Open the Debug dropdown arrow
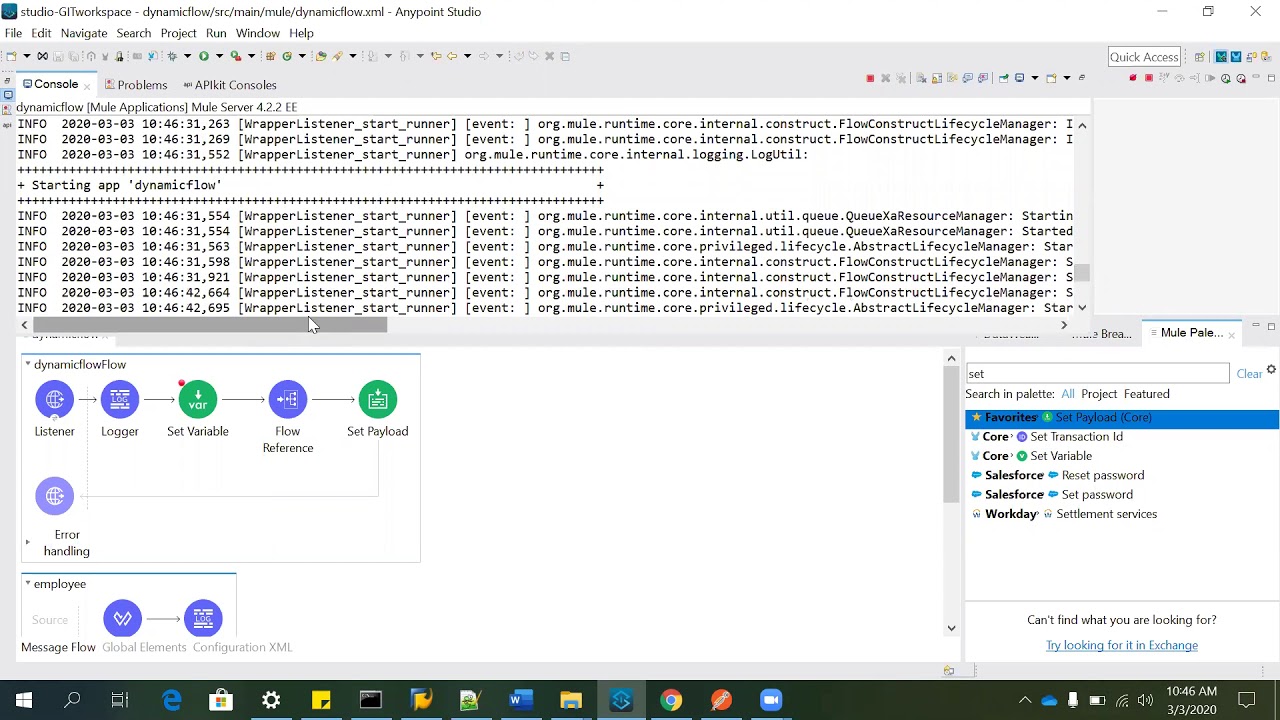 click(187, 56)
